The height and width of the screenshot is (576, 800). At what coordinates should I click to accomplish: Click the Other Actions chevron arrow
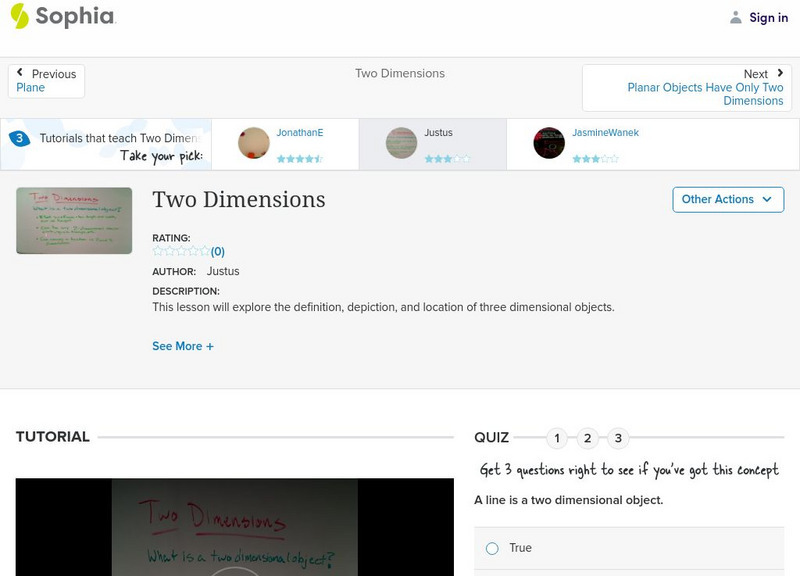click(x=768, y=199)
